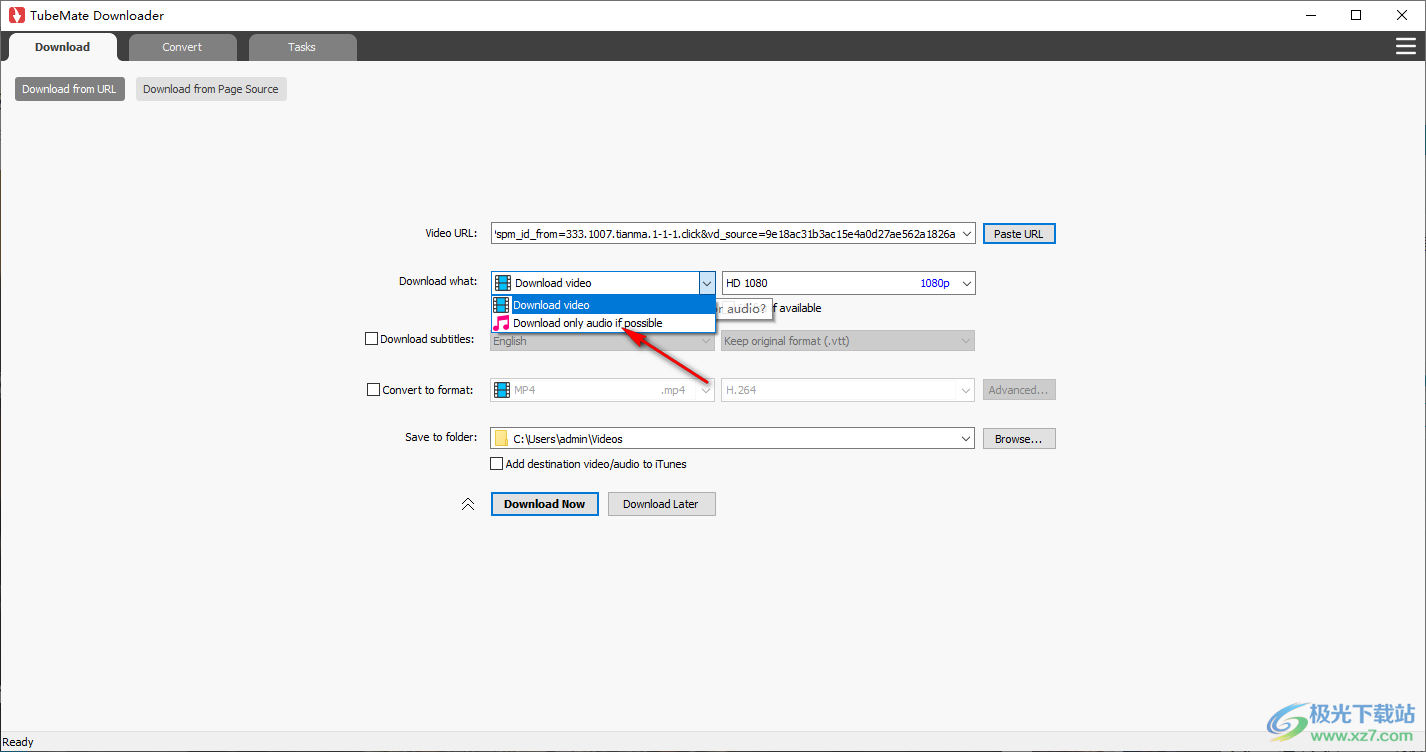This screenshot has width=1426, height=752.
Task: Select Download video in the dropdown list
Action: coord(603,305)
